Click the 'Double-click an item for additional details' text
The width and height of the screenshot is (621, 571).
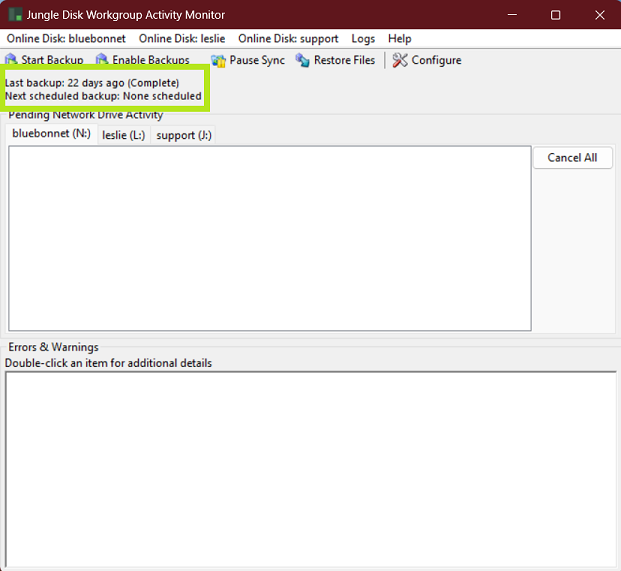pos(108,363)
